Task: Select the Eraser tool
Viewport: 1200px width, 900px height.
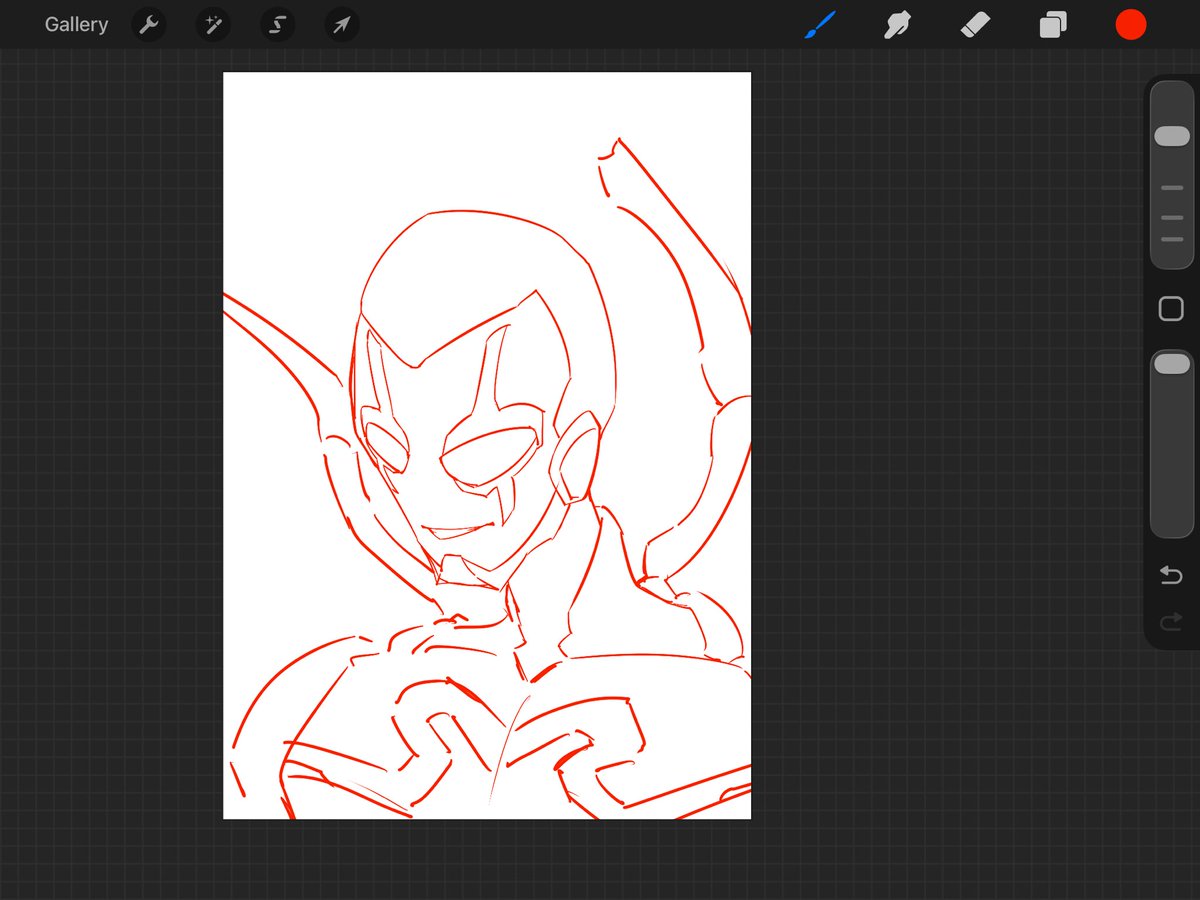Action: point(975,25)
